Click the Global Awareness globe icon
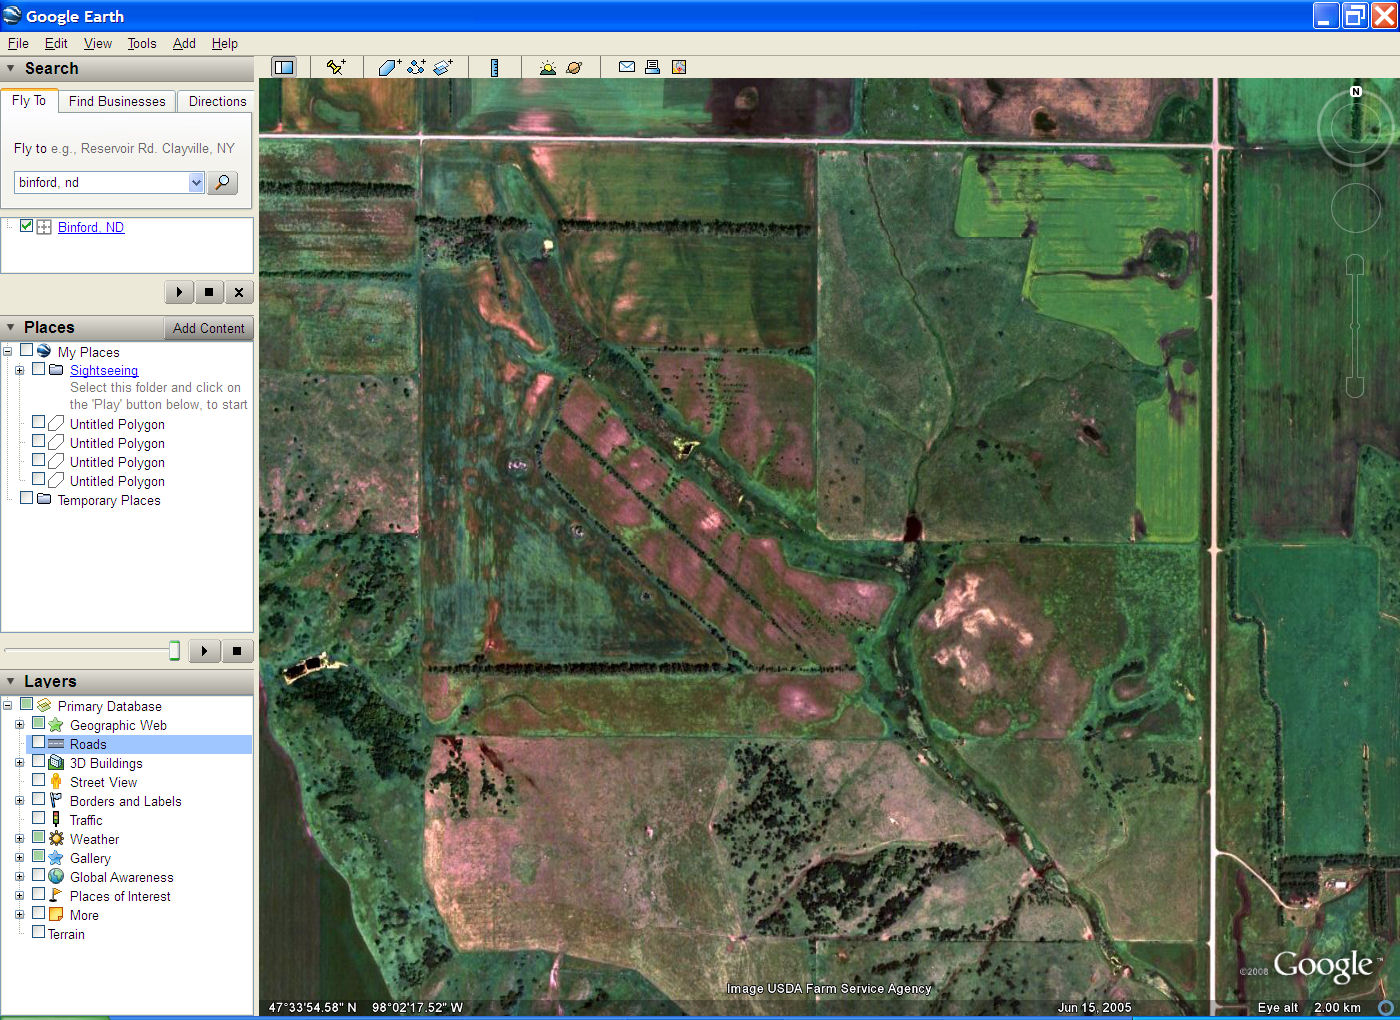 tap(56, 877)
